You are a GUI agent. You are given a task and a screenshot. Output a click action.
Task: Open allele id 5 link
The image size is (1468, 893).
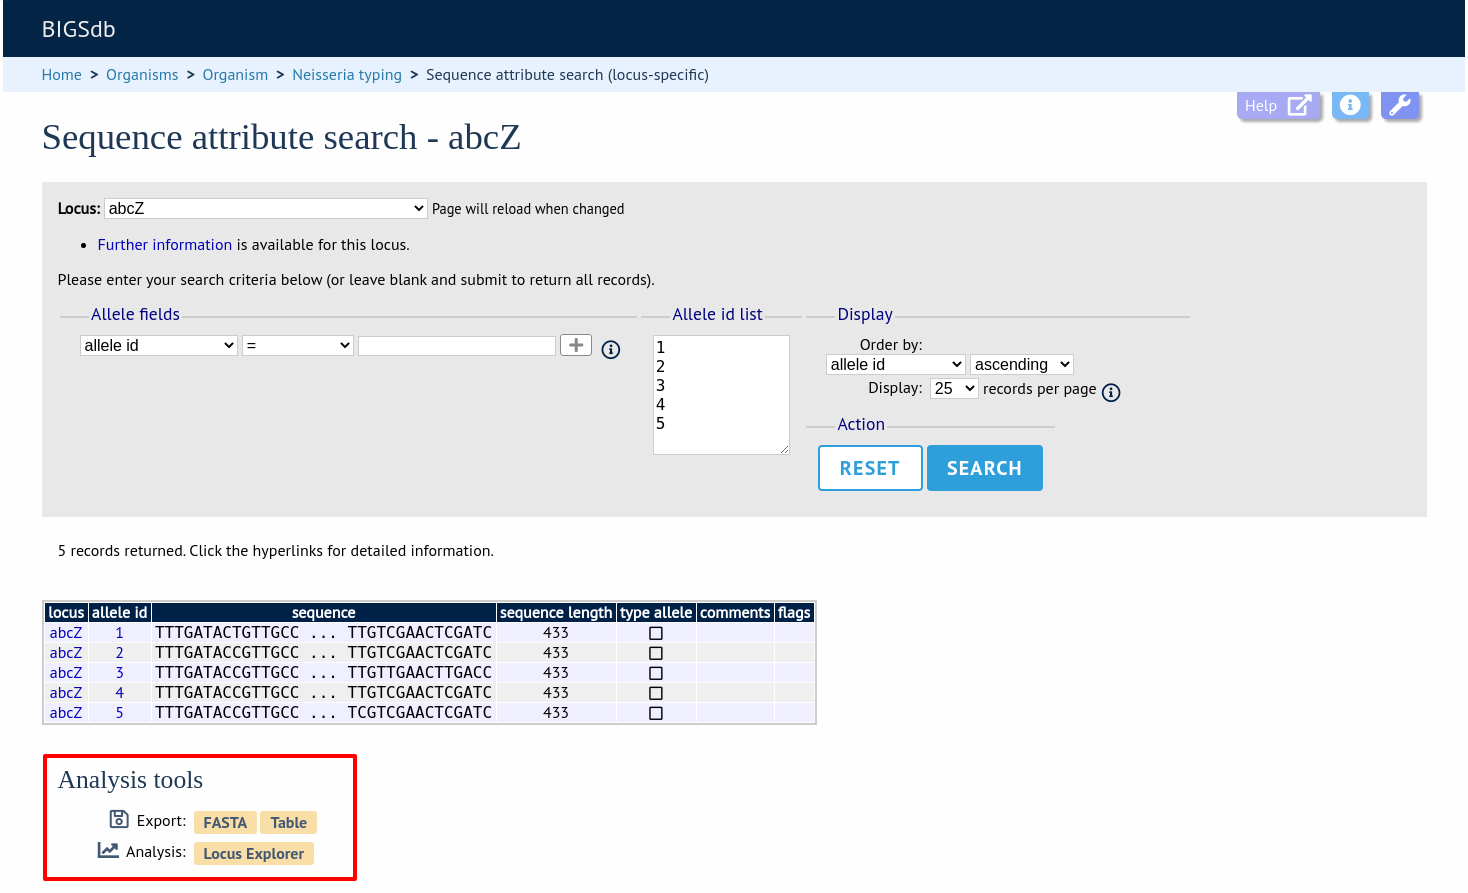[120, 713]
